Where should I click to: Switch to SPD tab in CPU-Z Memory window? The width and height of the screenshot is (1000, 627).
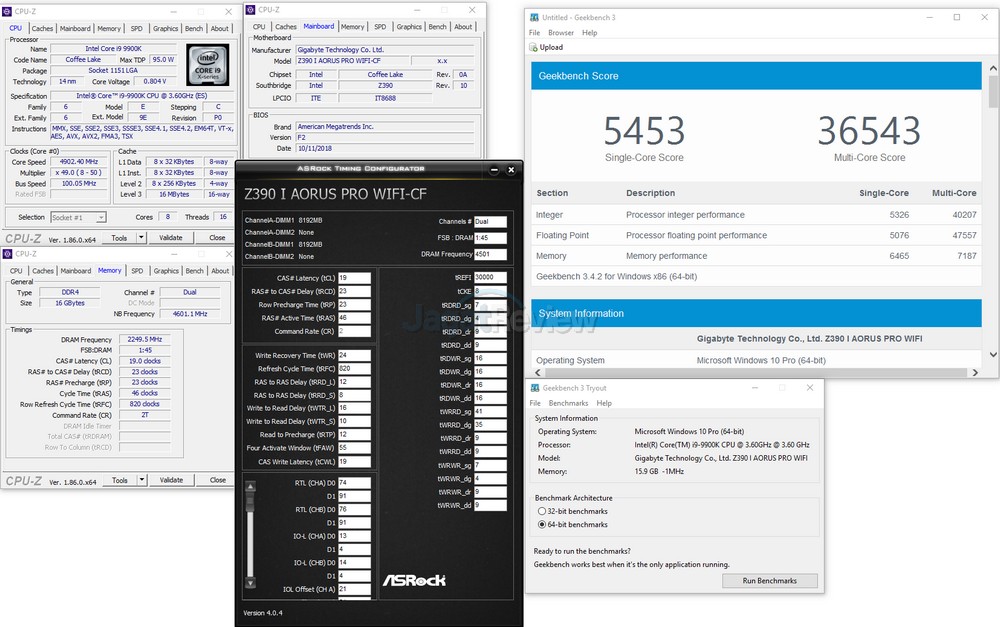tap(137, 271)
